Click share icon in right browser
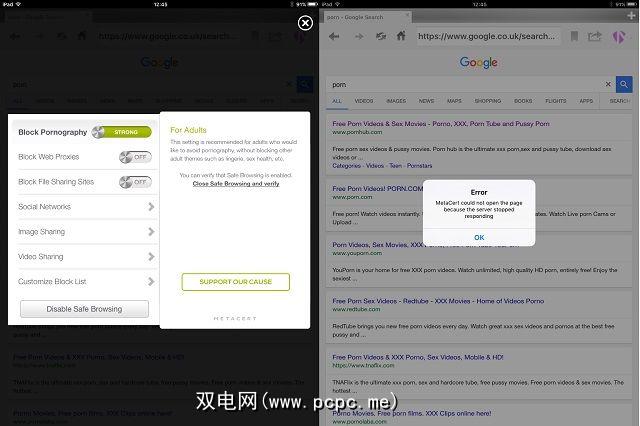 (595, 36)
